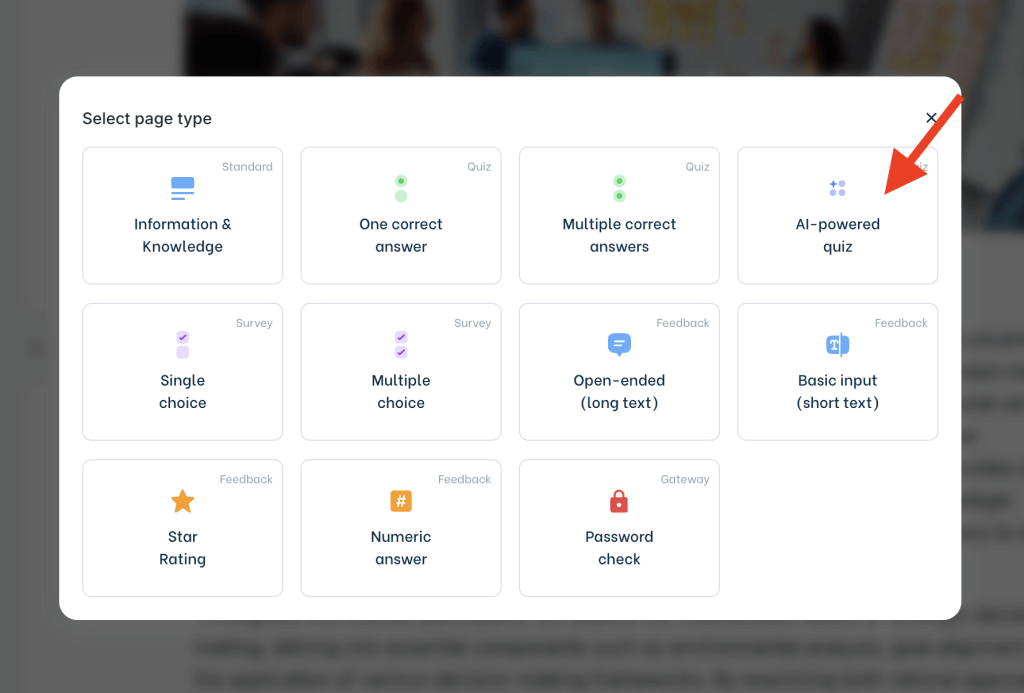The width and height of the screenshot is (1024, 693).
Task: Pick the "Multiple correct answers" text label
Action: [x=619, y=236]
